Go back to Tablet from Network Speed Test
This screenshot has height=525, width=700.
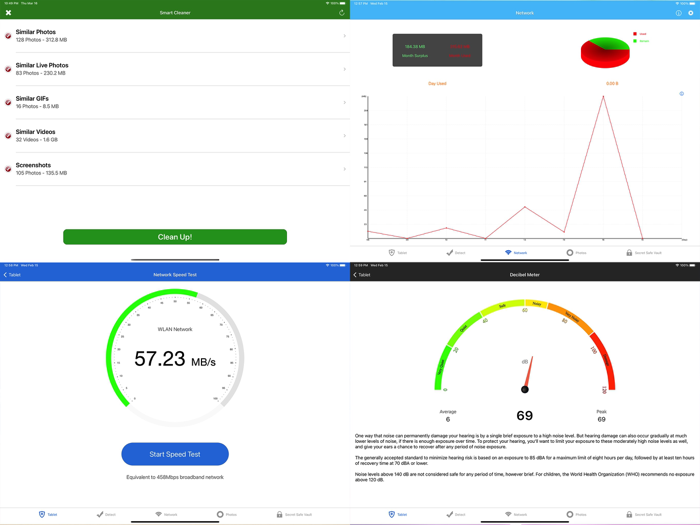click(x=12, y=275)
